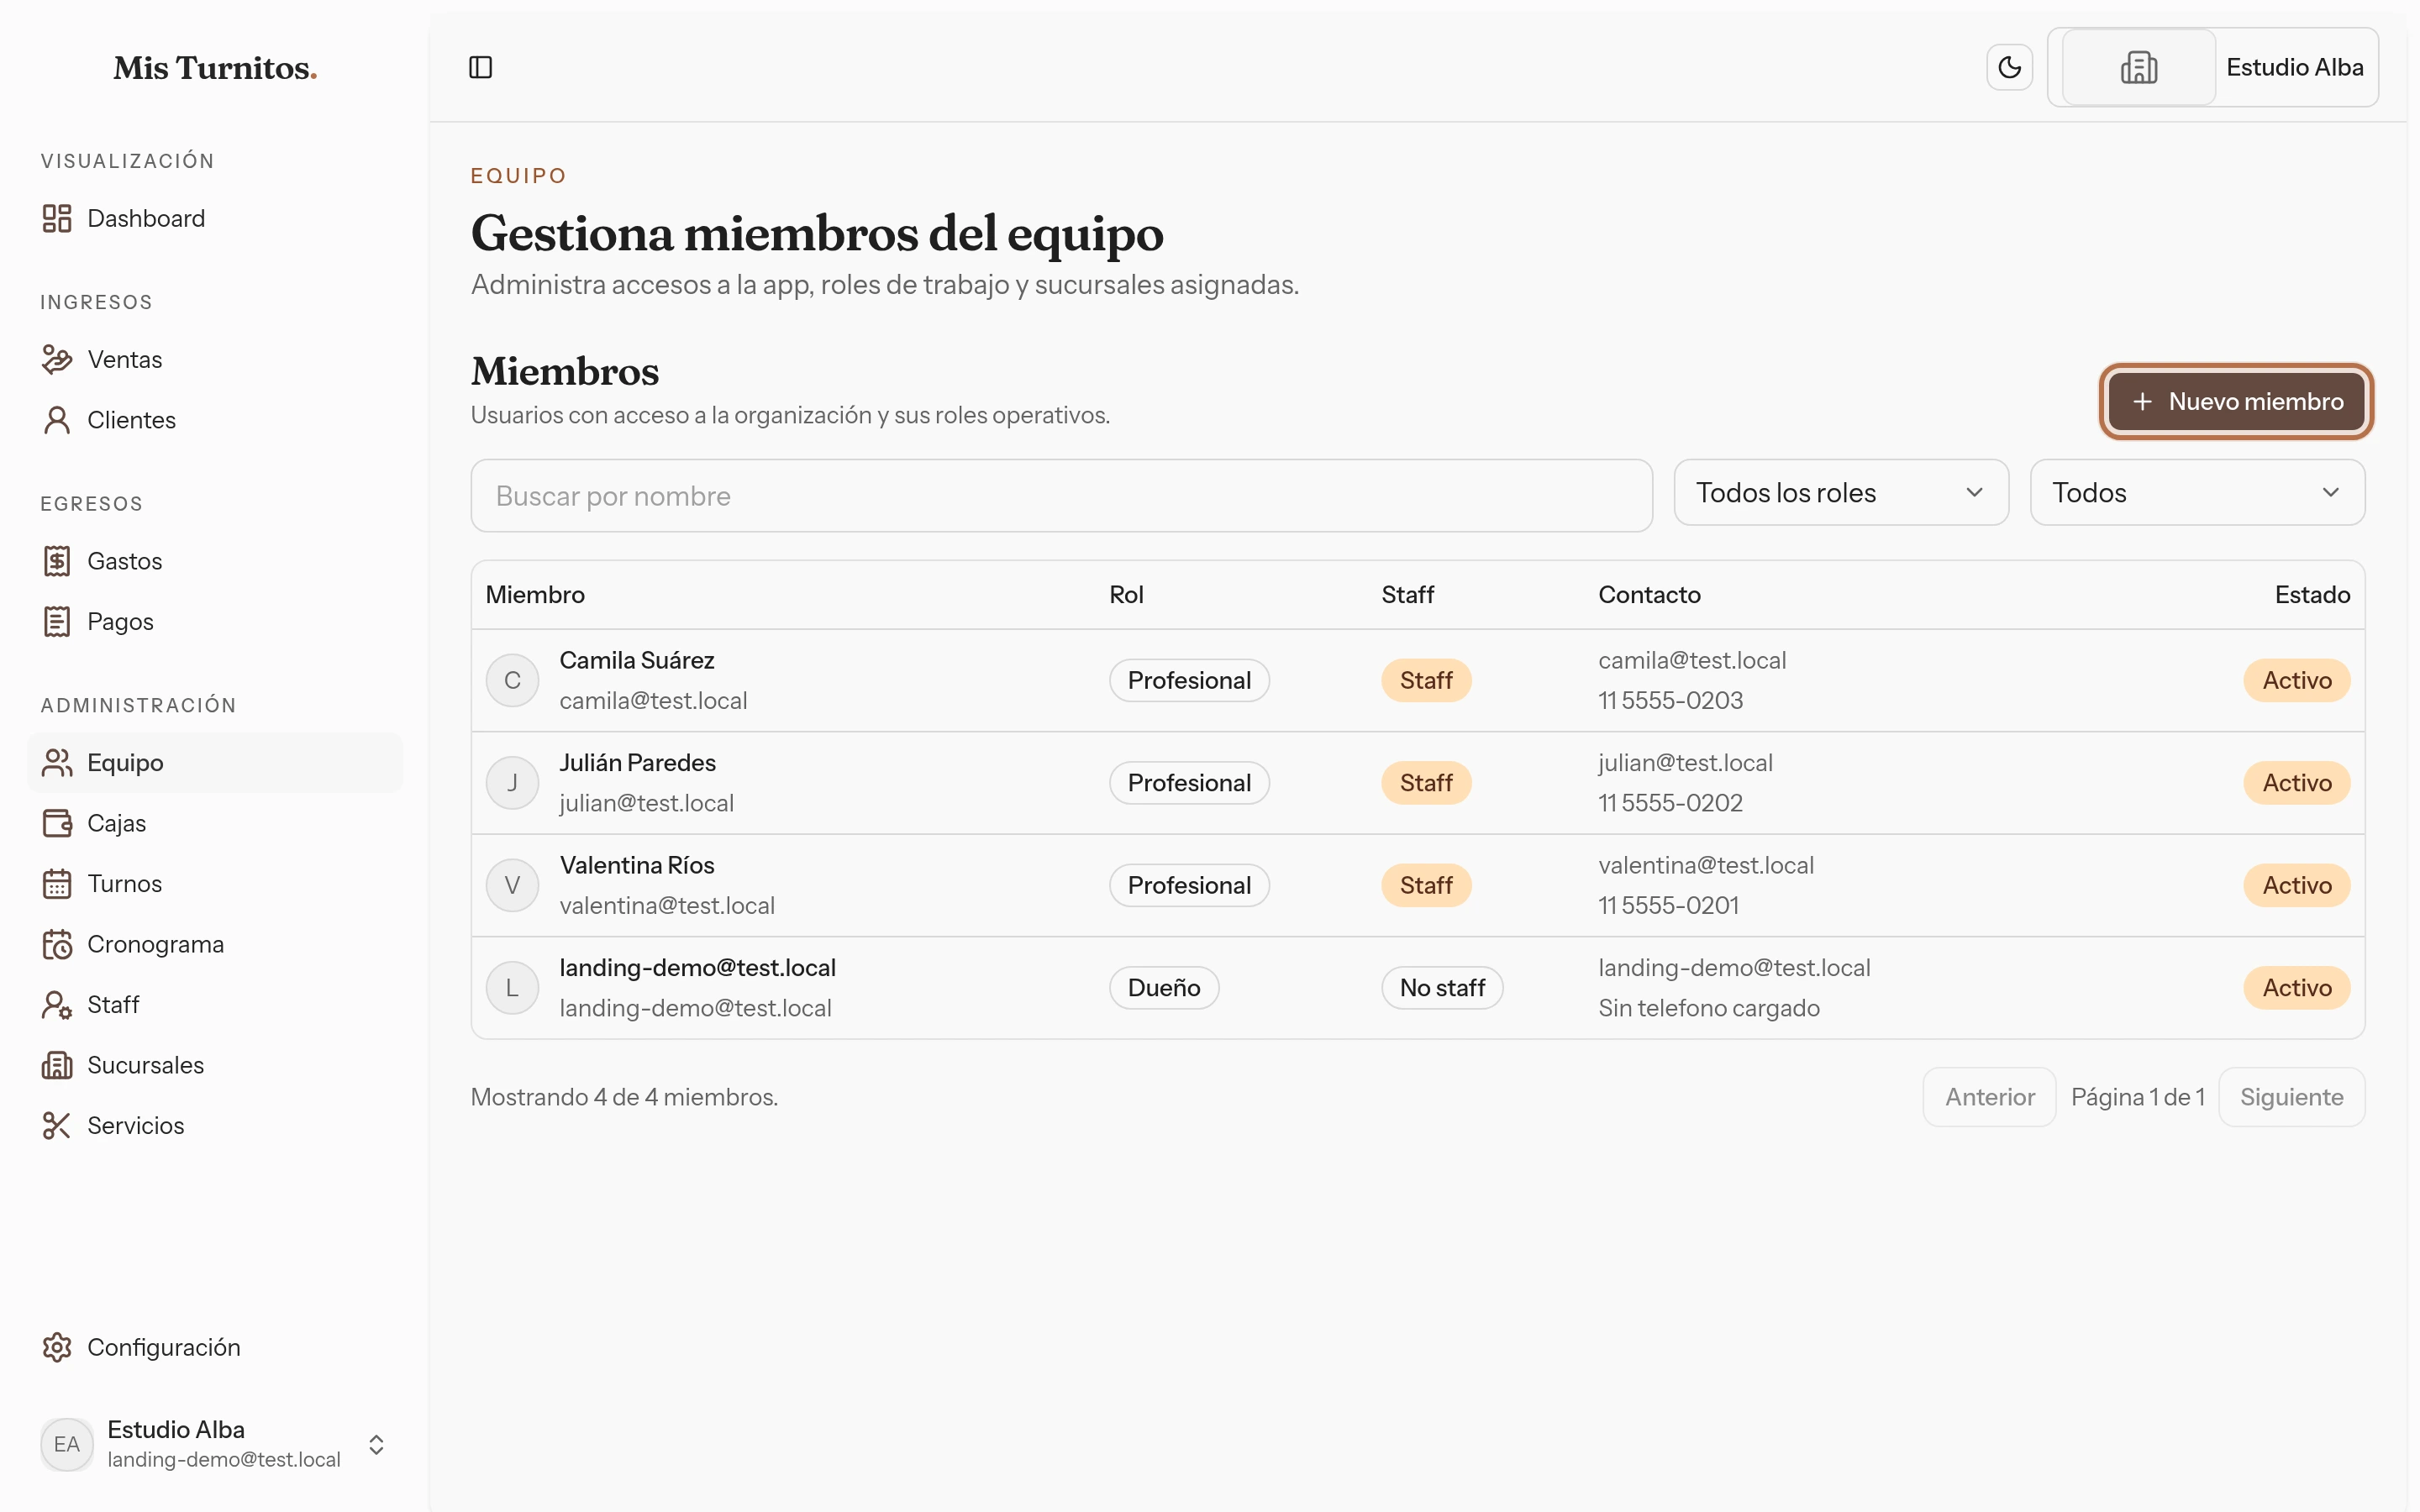
Task: Click the Staff user-cog icon
Action: tap(57, 1004)
